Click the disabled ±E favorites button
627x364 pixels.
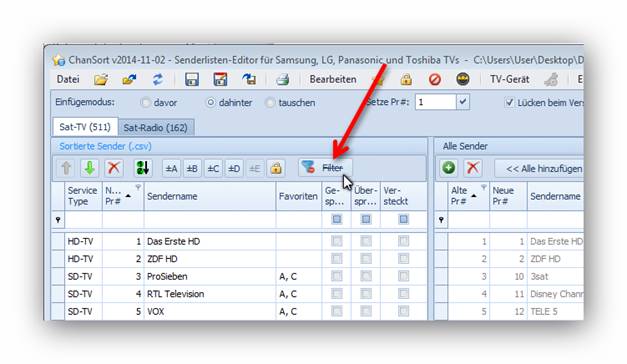point(255,168)
